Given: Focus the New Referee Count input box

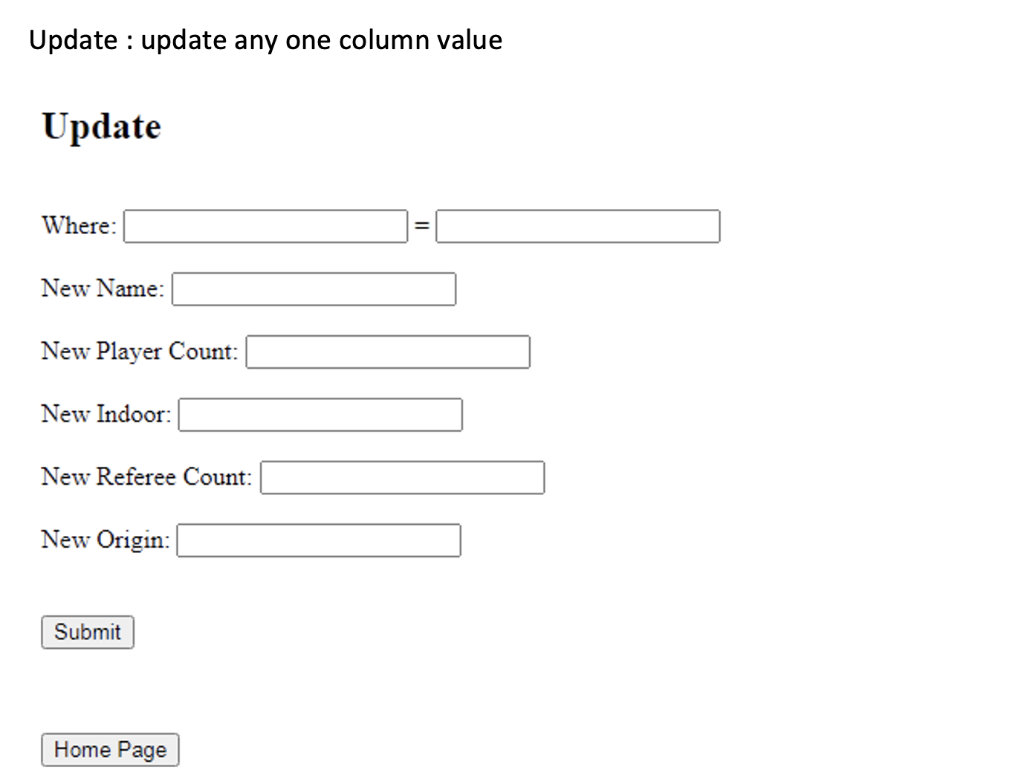Looking at the screenshot, I should pos(401,477).
